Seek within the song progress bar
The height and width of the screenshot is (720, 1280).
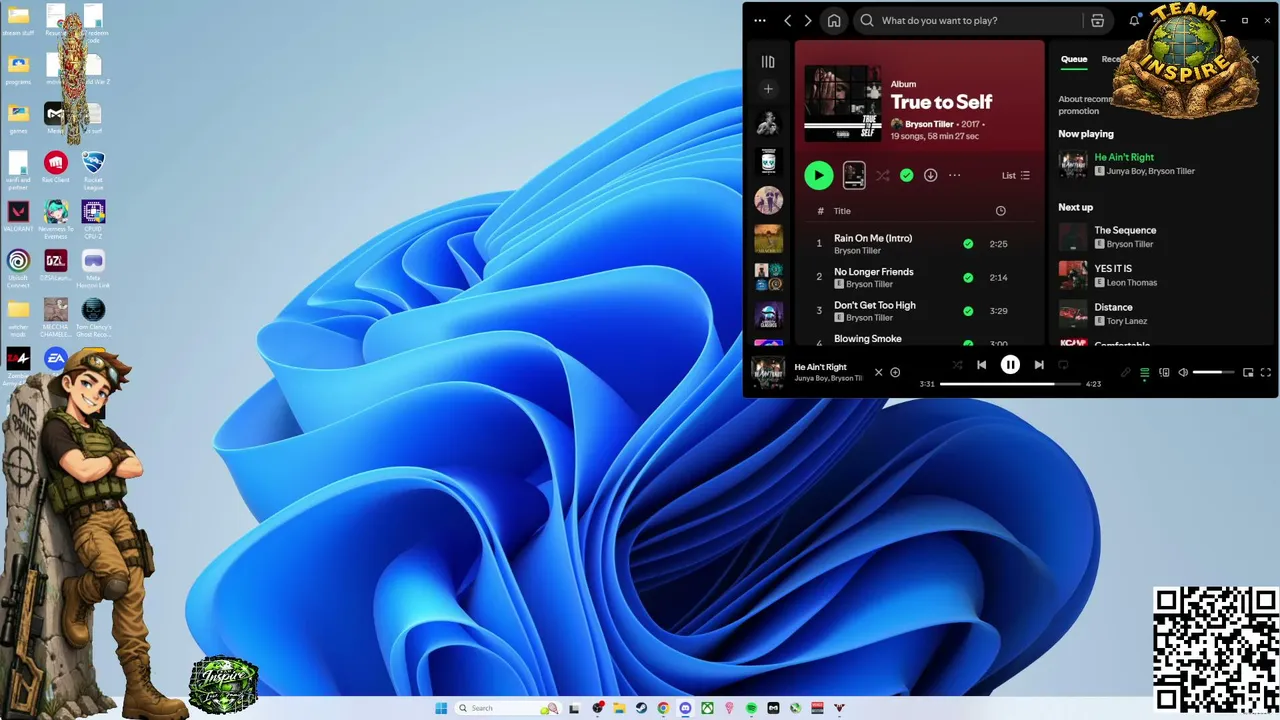(x=1010, y=384)
